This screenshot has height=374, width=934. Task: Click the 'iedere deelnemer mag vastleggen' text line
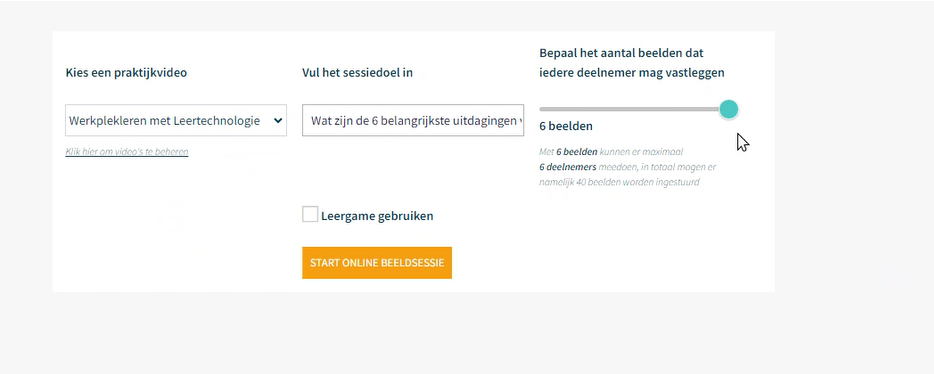632,73
